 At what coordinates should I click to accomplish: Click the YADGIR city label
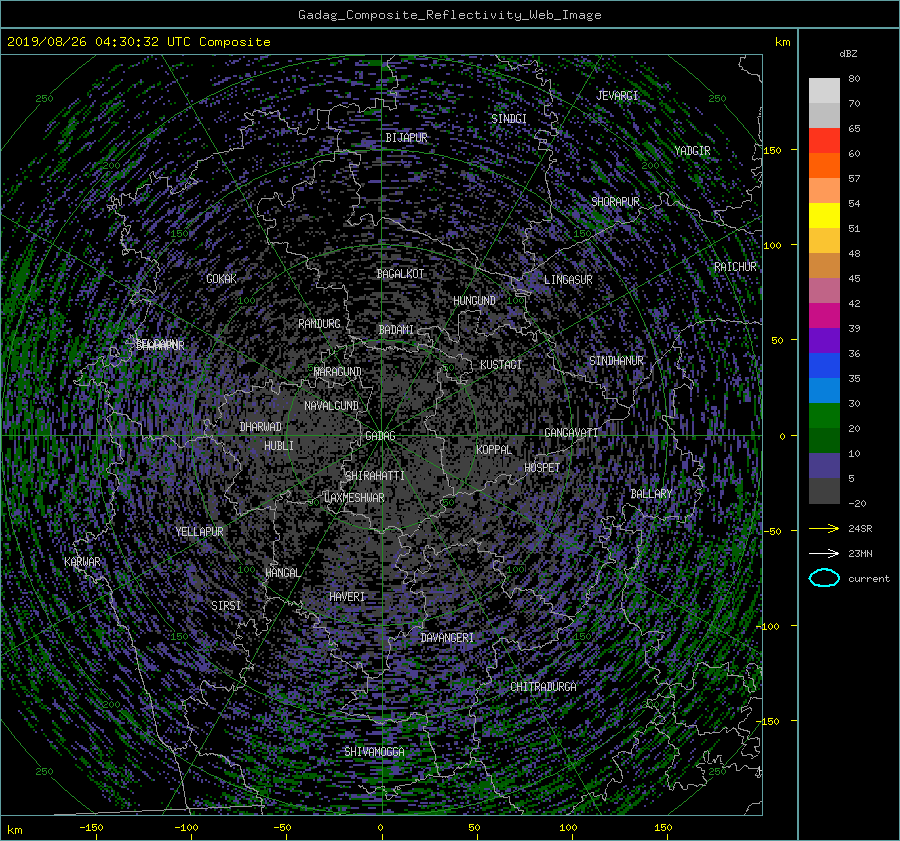pos(692,151)
